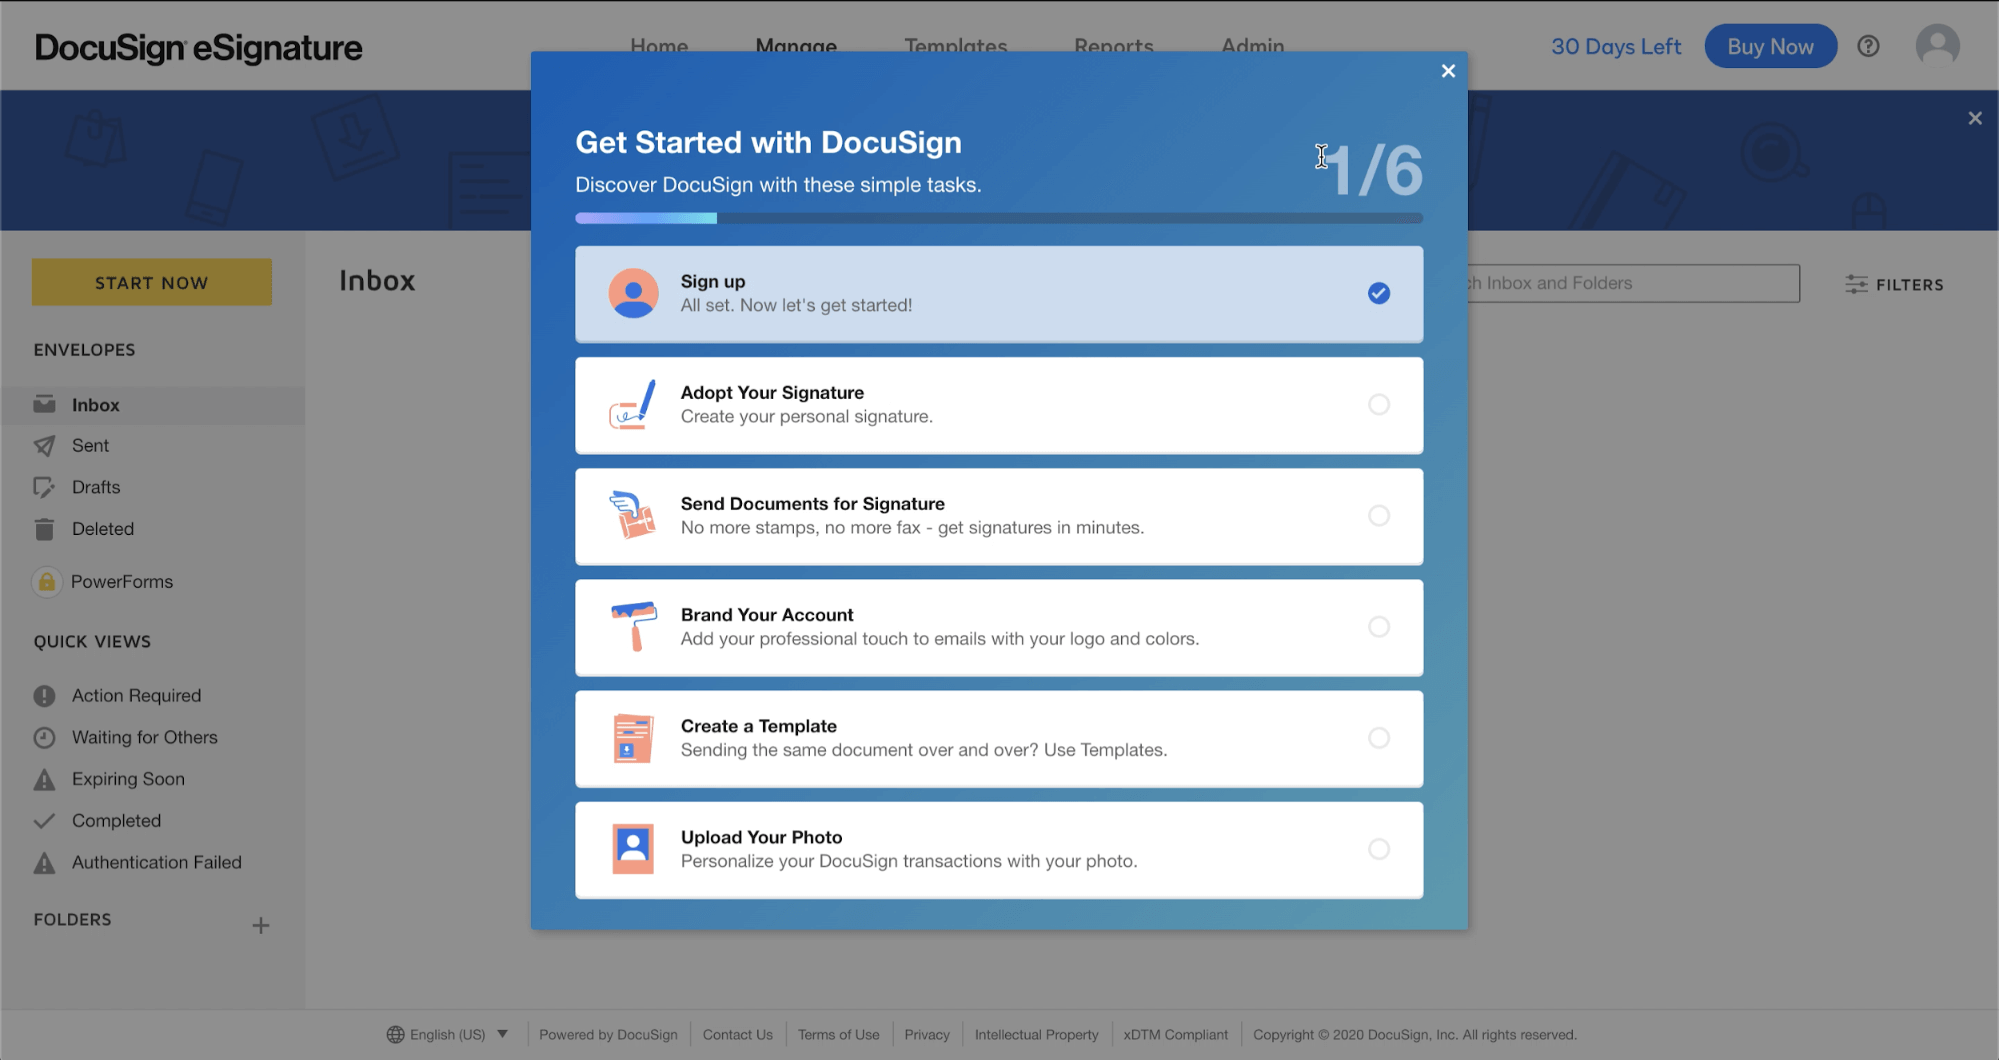Select the Create a Template radio circle

pos(1379,738)
